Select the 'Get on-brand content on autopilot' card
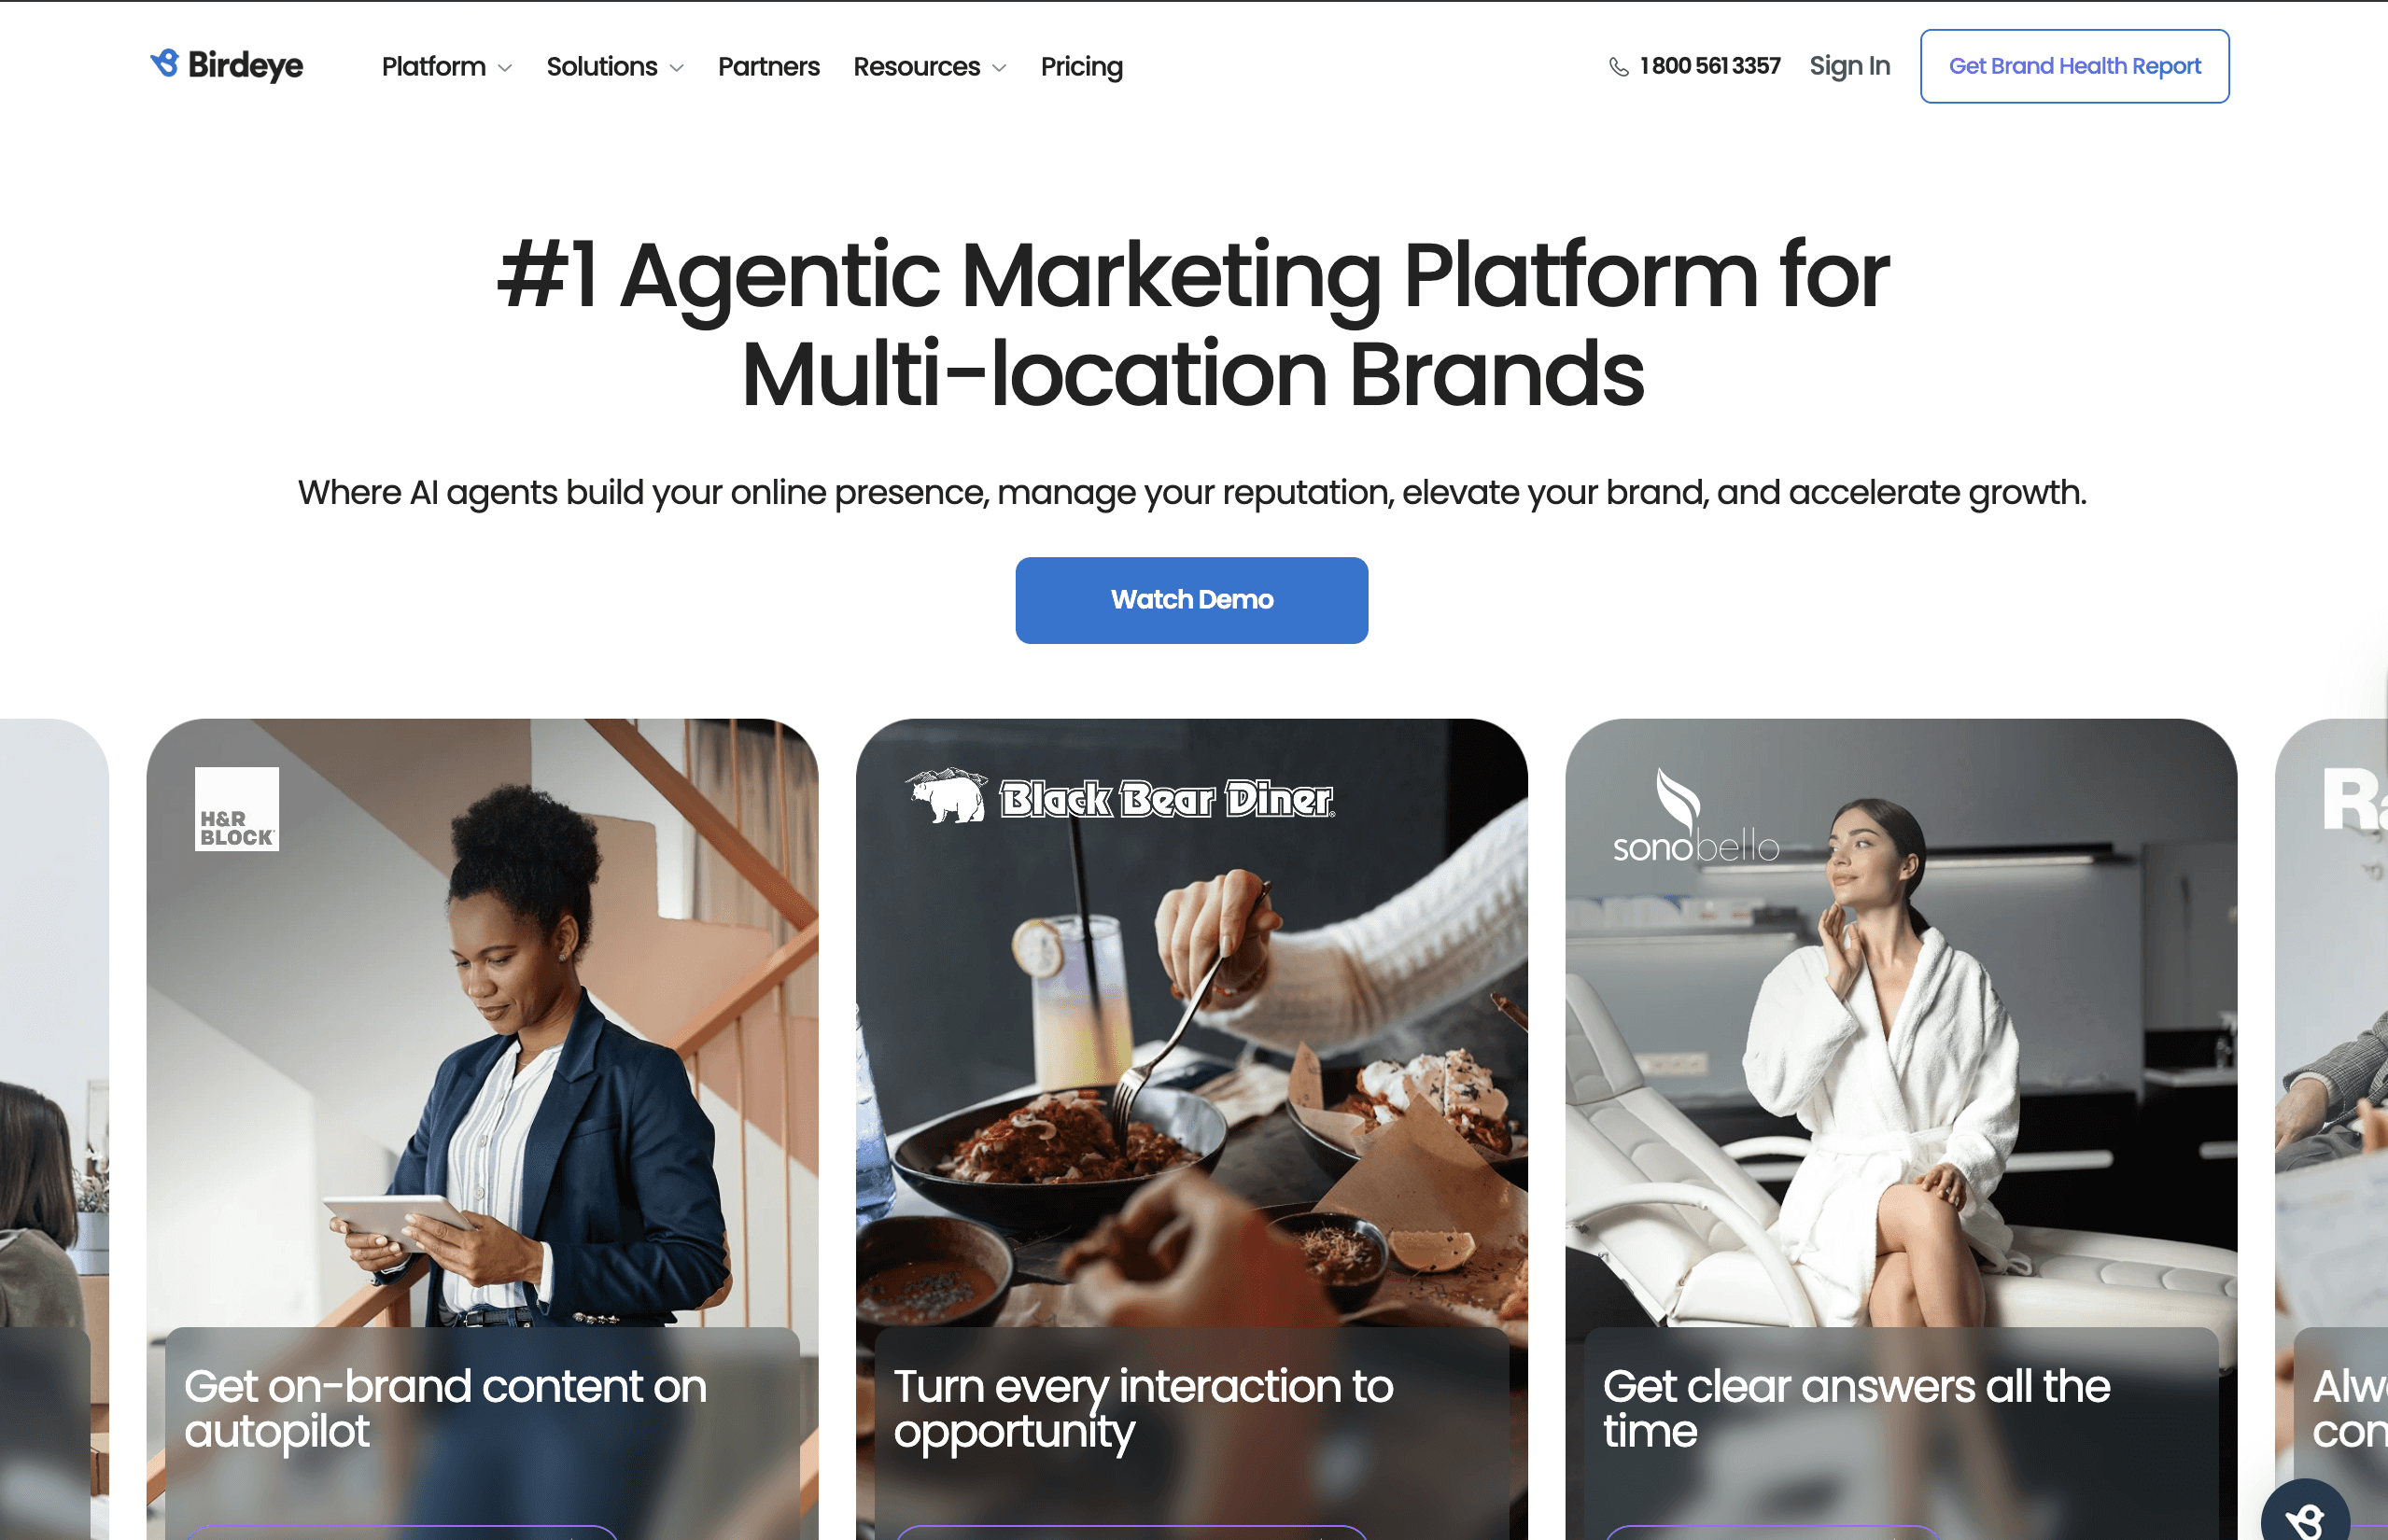 (482, 1129)
